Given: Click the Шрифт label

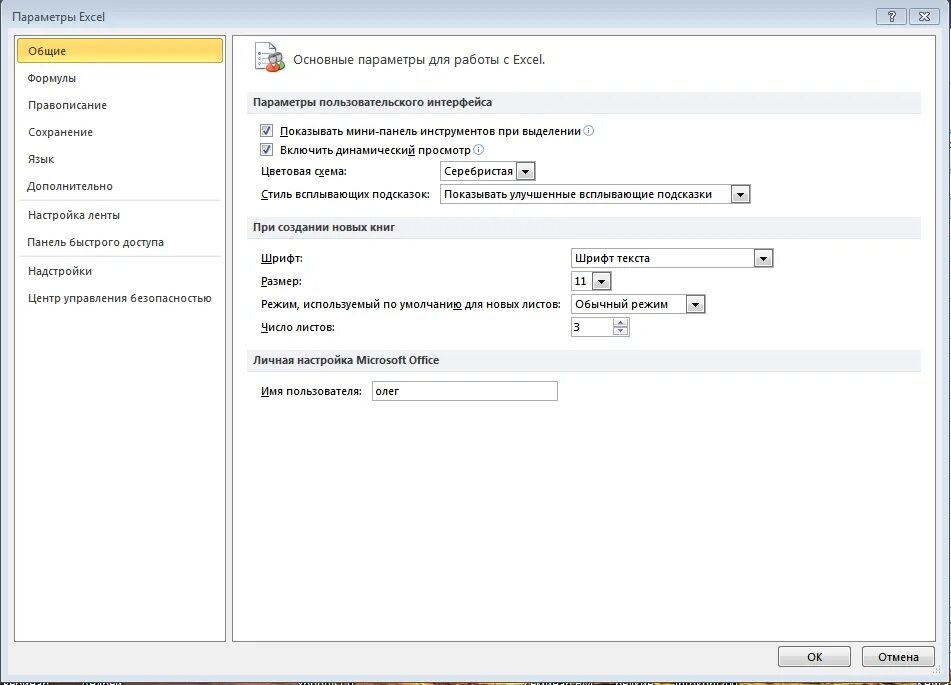Looking at the screenshot, I should 281,258.
